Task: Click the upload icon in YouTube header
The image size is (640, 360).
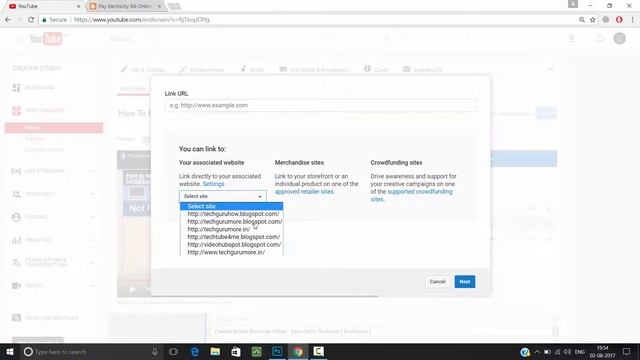Action: point(572,38)
